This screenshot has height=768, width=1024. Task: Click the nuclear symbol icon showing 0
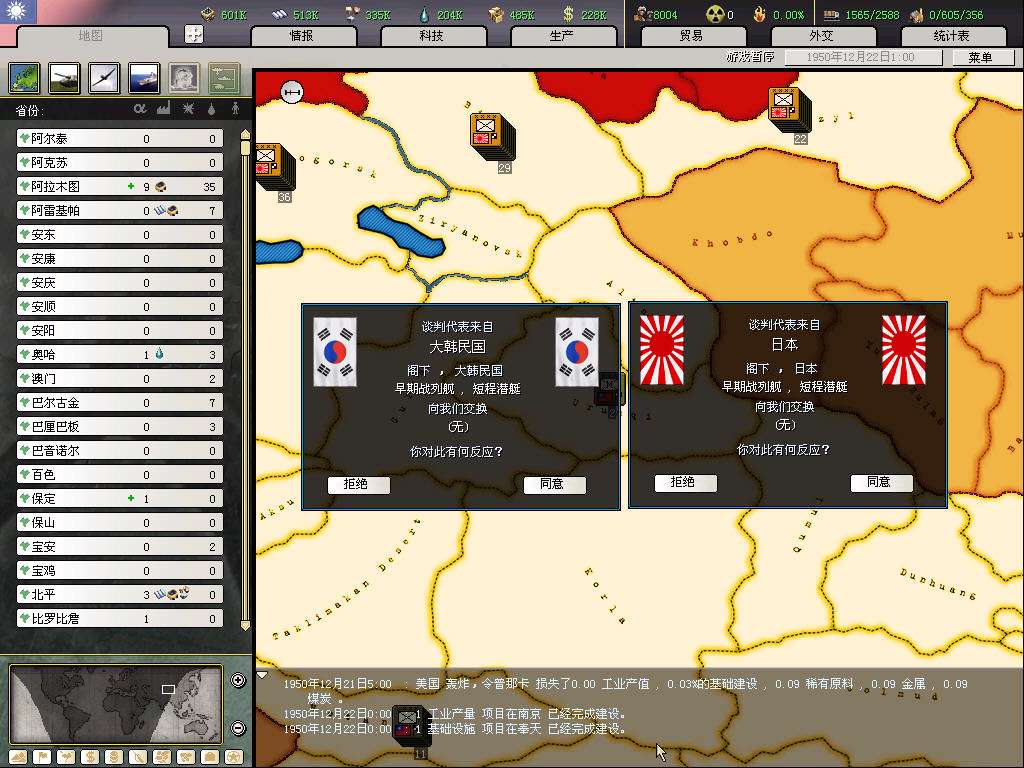(x=715, y=14)
